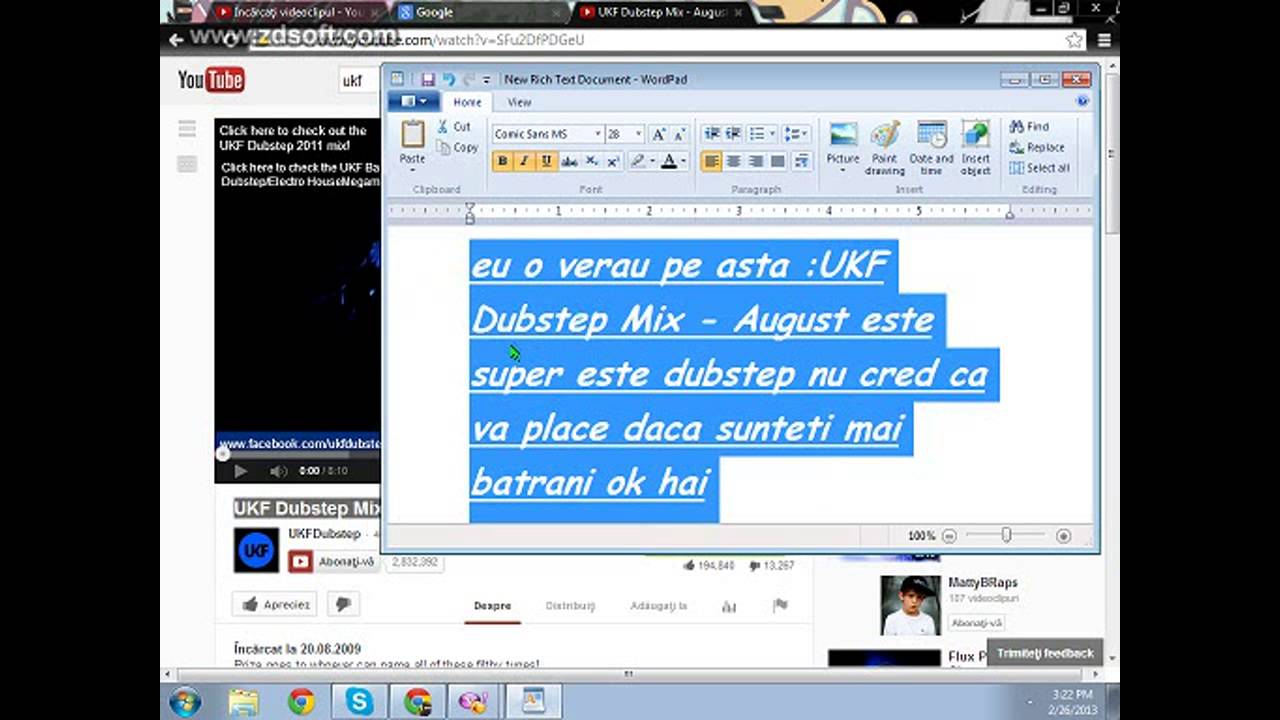The height and width of the screenshot is (720, 1280).
Task: Toggle Bold formatting in WordPad
Action: (502, 161)
